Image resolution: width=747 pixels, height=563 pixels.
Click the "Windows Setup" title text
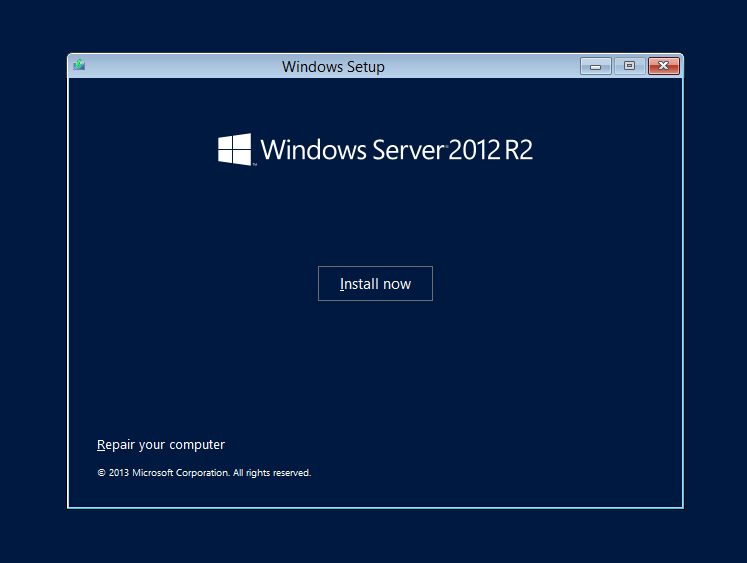tap(333, 67)
